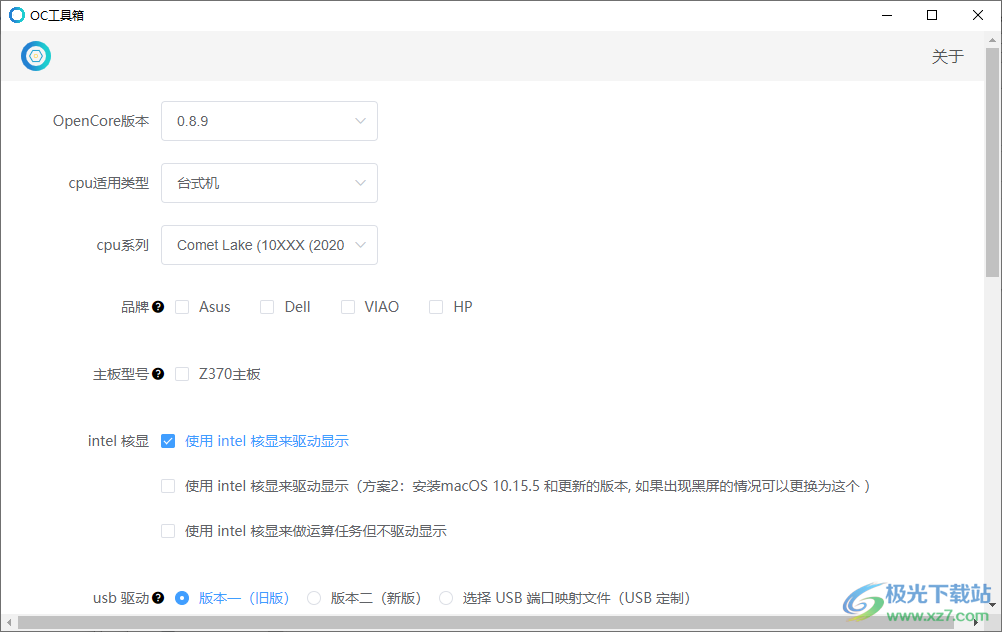Click the OC工具箱 title bar app icon
The image size is (1002, 632).
[x=17, y=15]
